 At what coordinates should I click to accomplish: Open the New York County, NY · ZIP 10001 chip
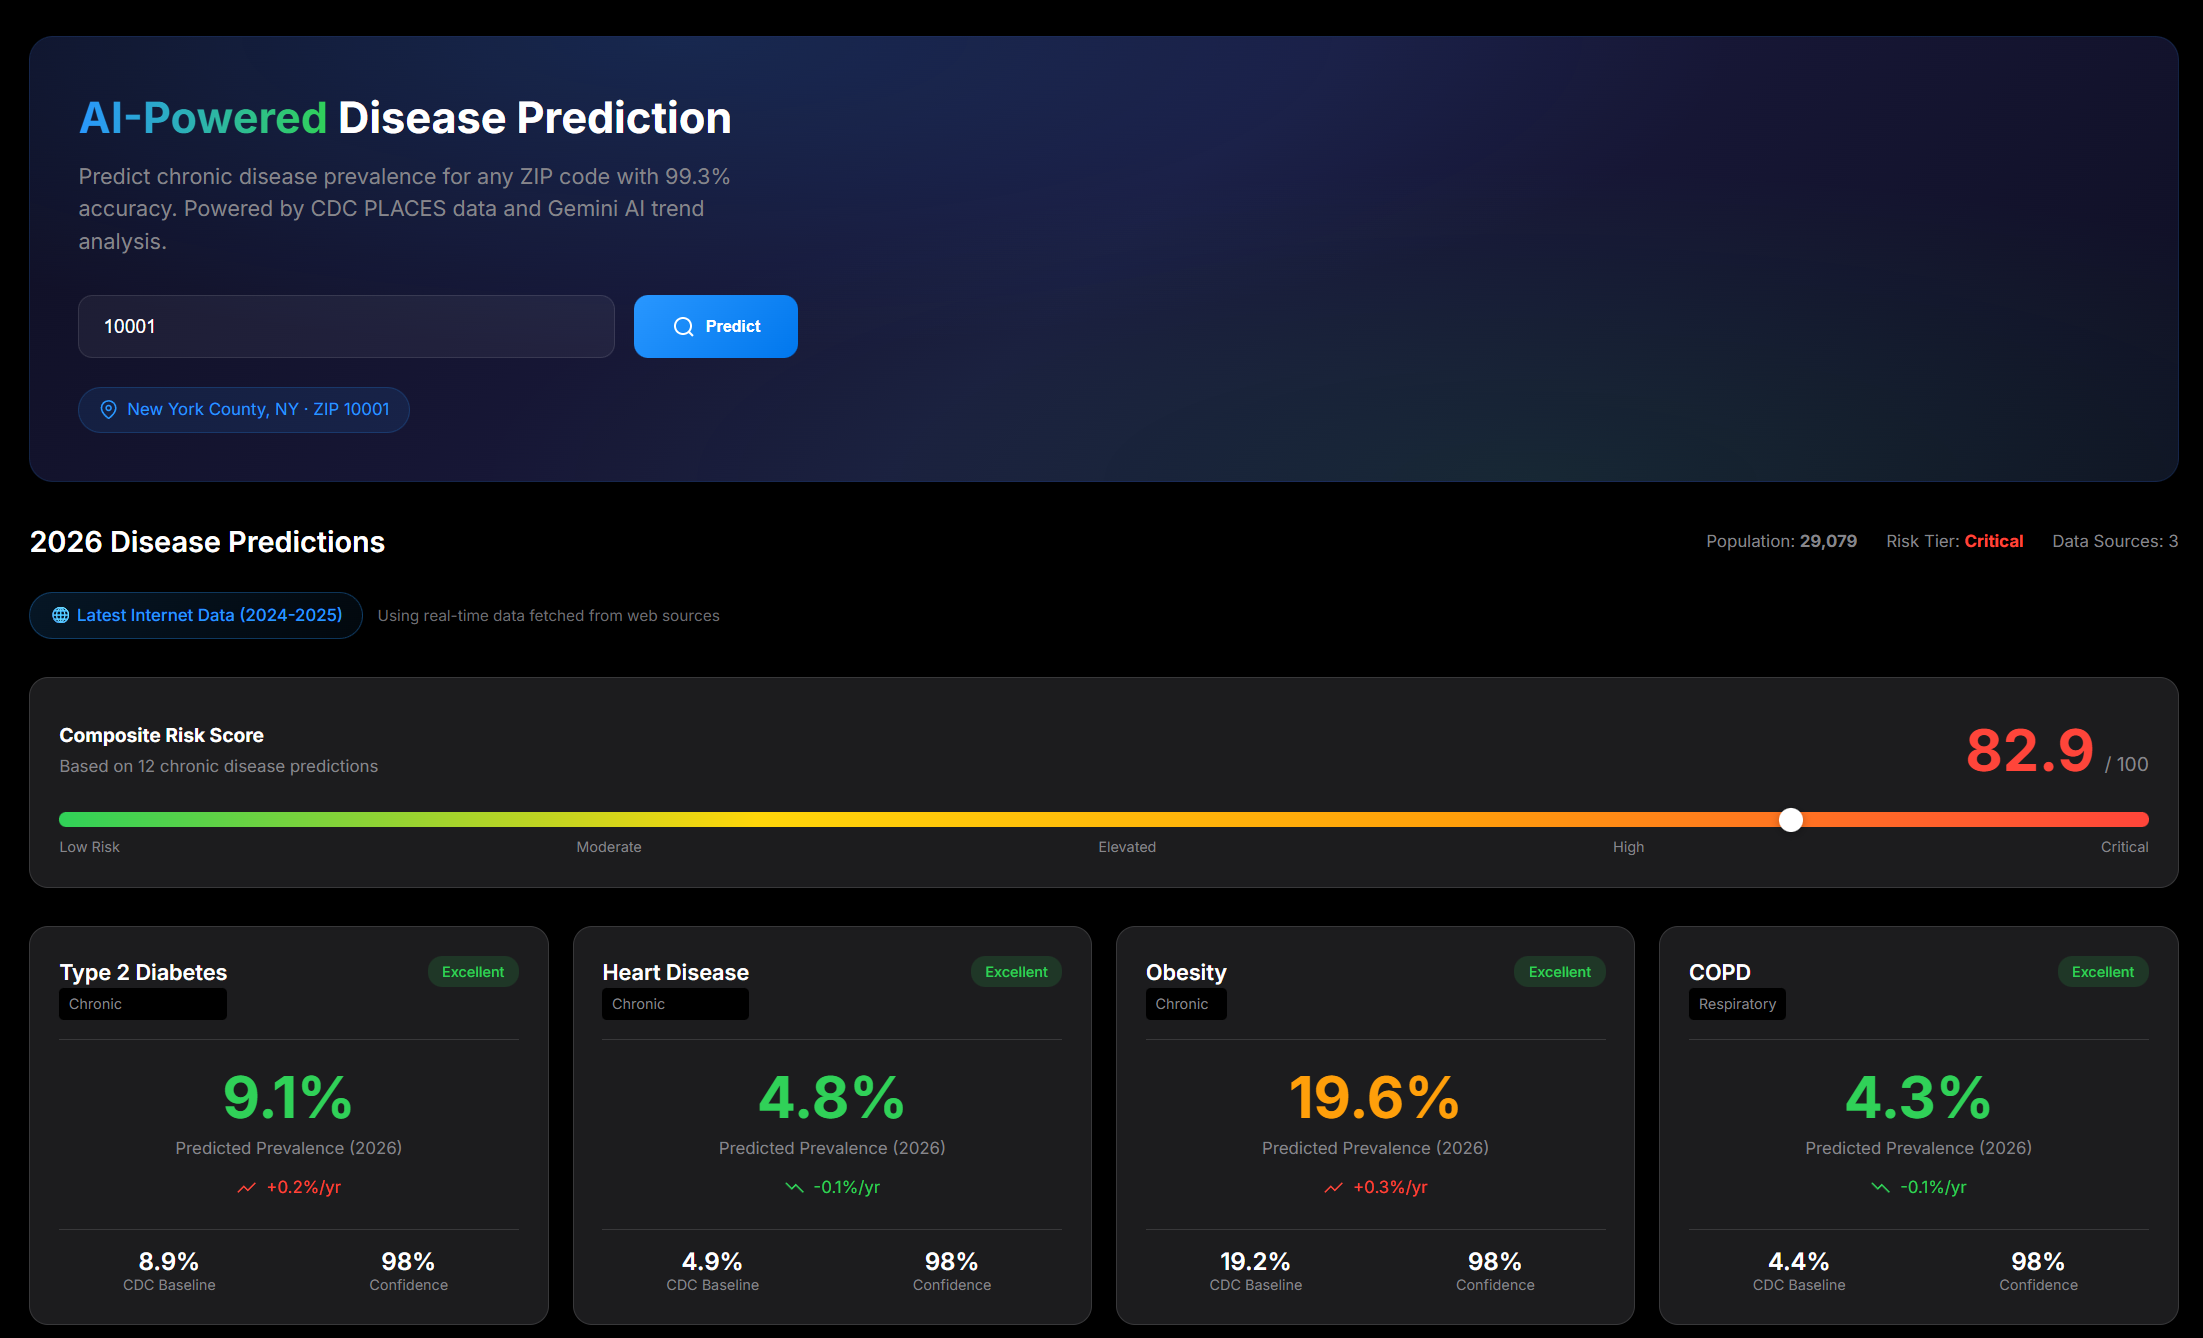coord(243,409)
